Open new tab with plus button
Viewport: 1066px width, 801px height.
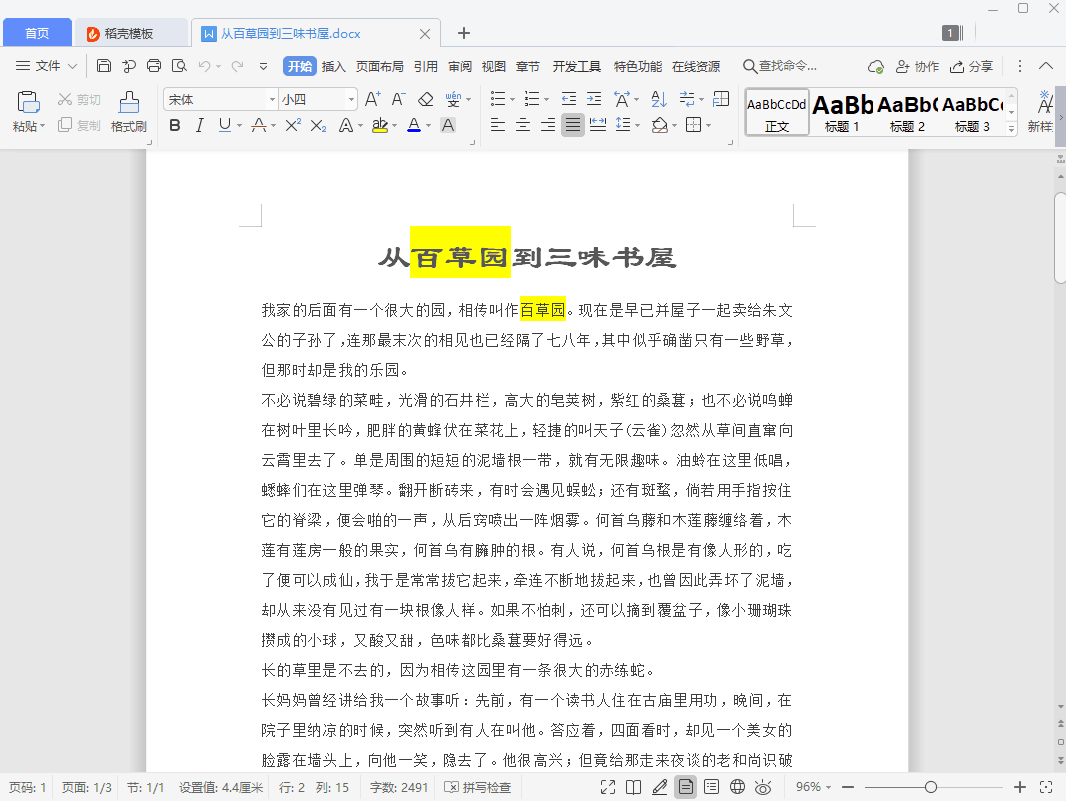coord(464,33)
